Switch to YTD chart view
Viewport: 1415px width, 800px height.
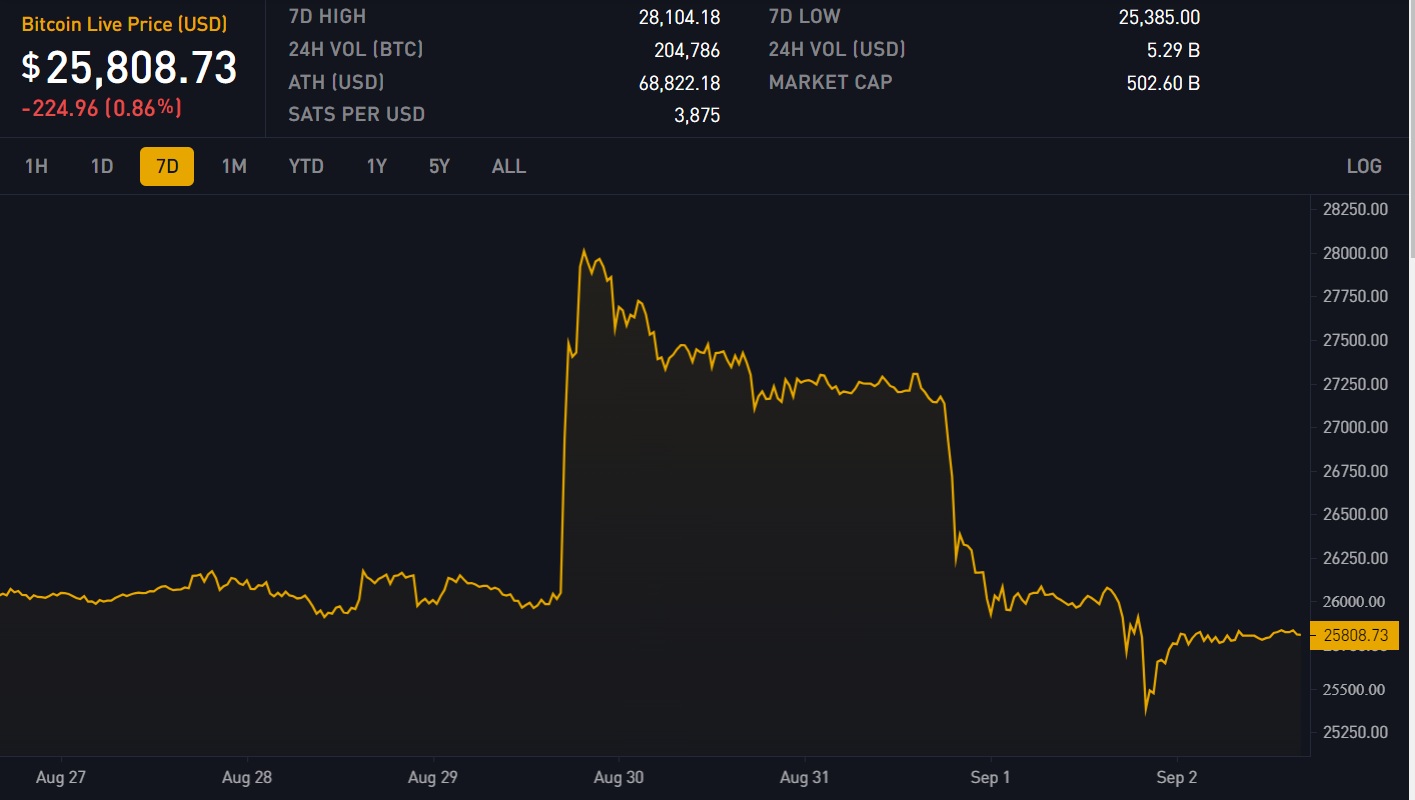306,166
